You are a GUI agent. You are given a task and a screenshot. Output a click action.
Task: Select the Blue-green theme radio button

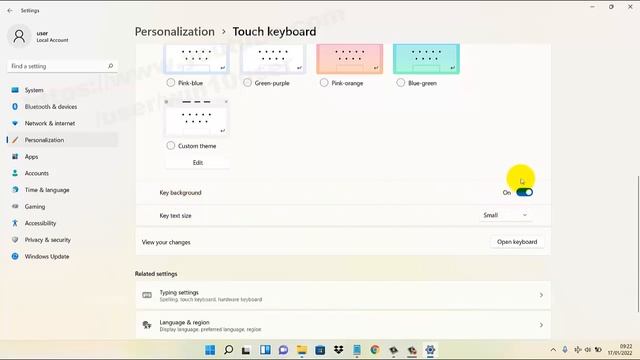401,83
